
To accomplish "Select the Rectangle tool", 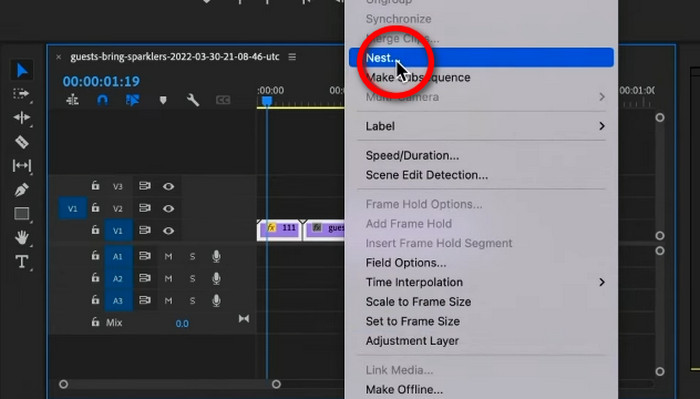I will coord(21,214).
